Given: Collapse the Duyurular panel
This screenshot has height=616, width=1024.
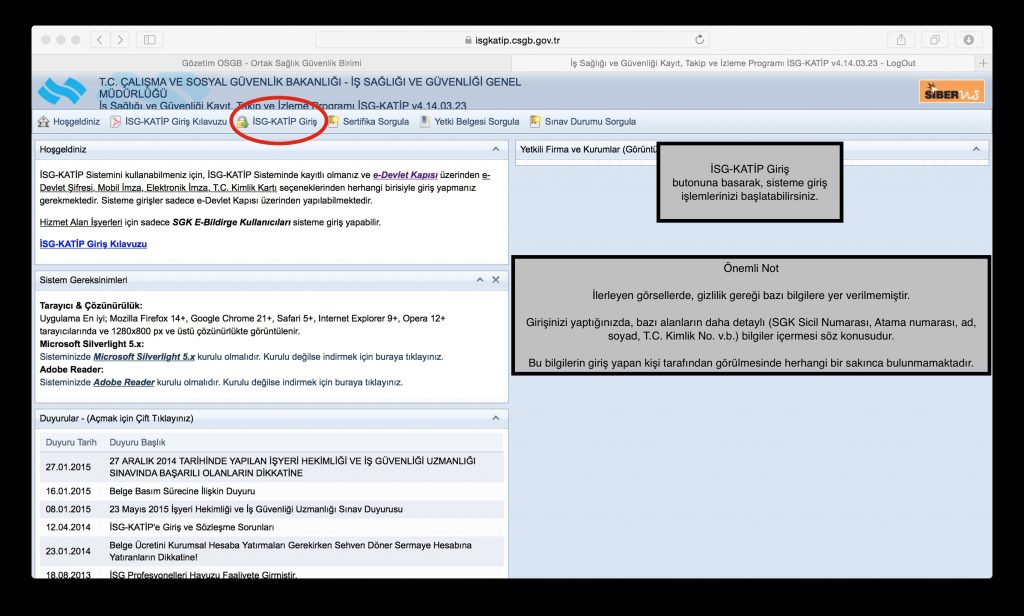Looking at the screenshot, I should [496, 418].
